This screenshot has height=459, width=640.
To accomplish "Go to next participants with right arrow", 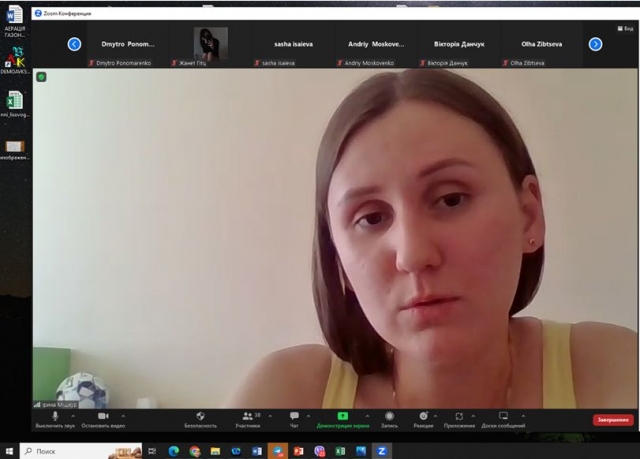I will 596,44.
